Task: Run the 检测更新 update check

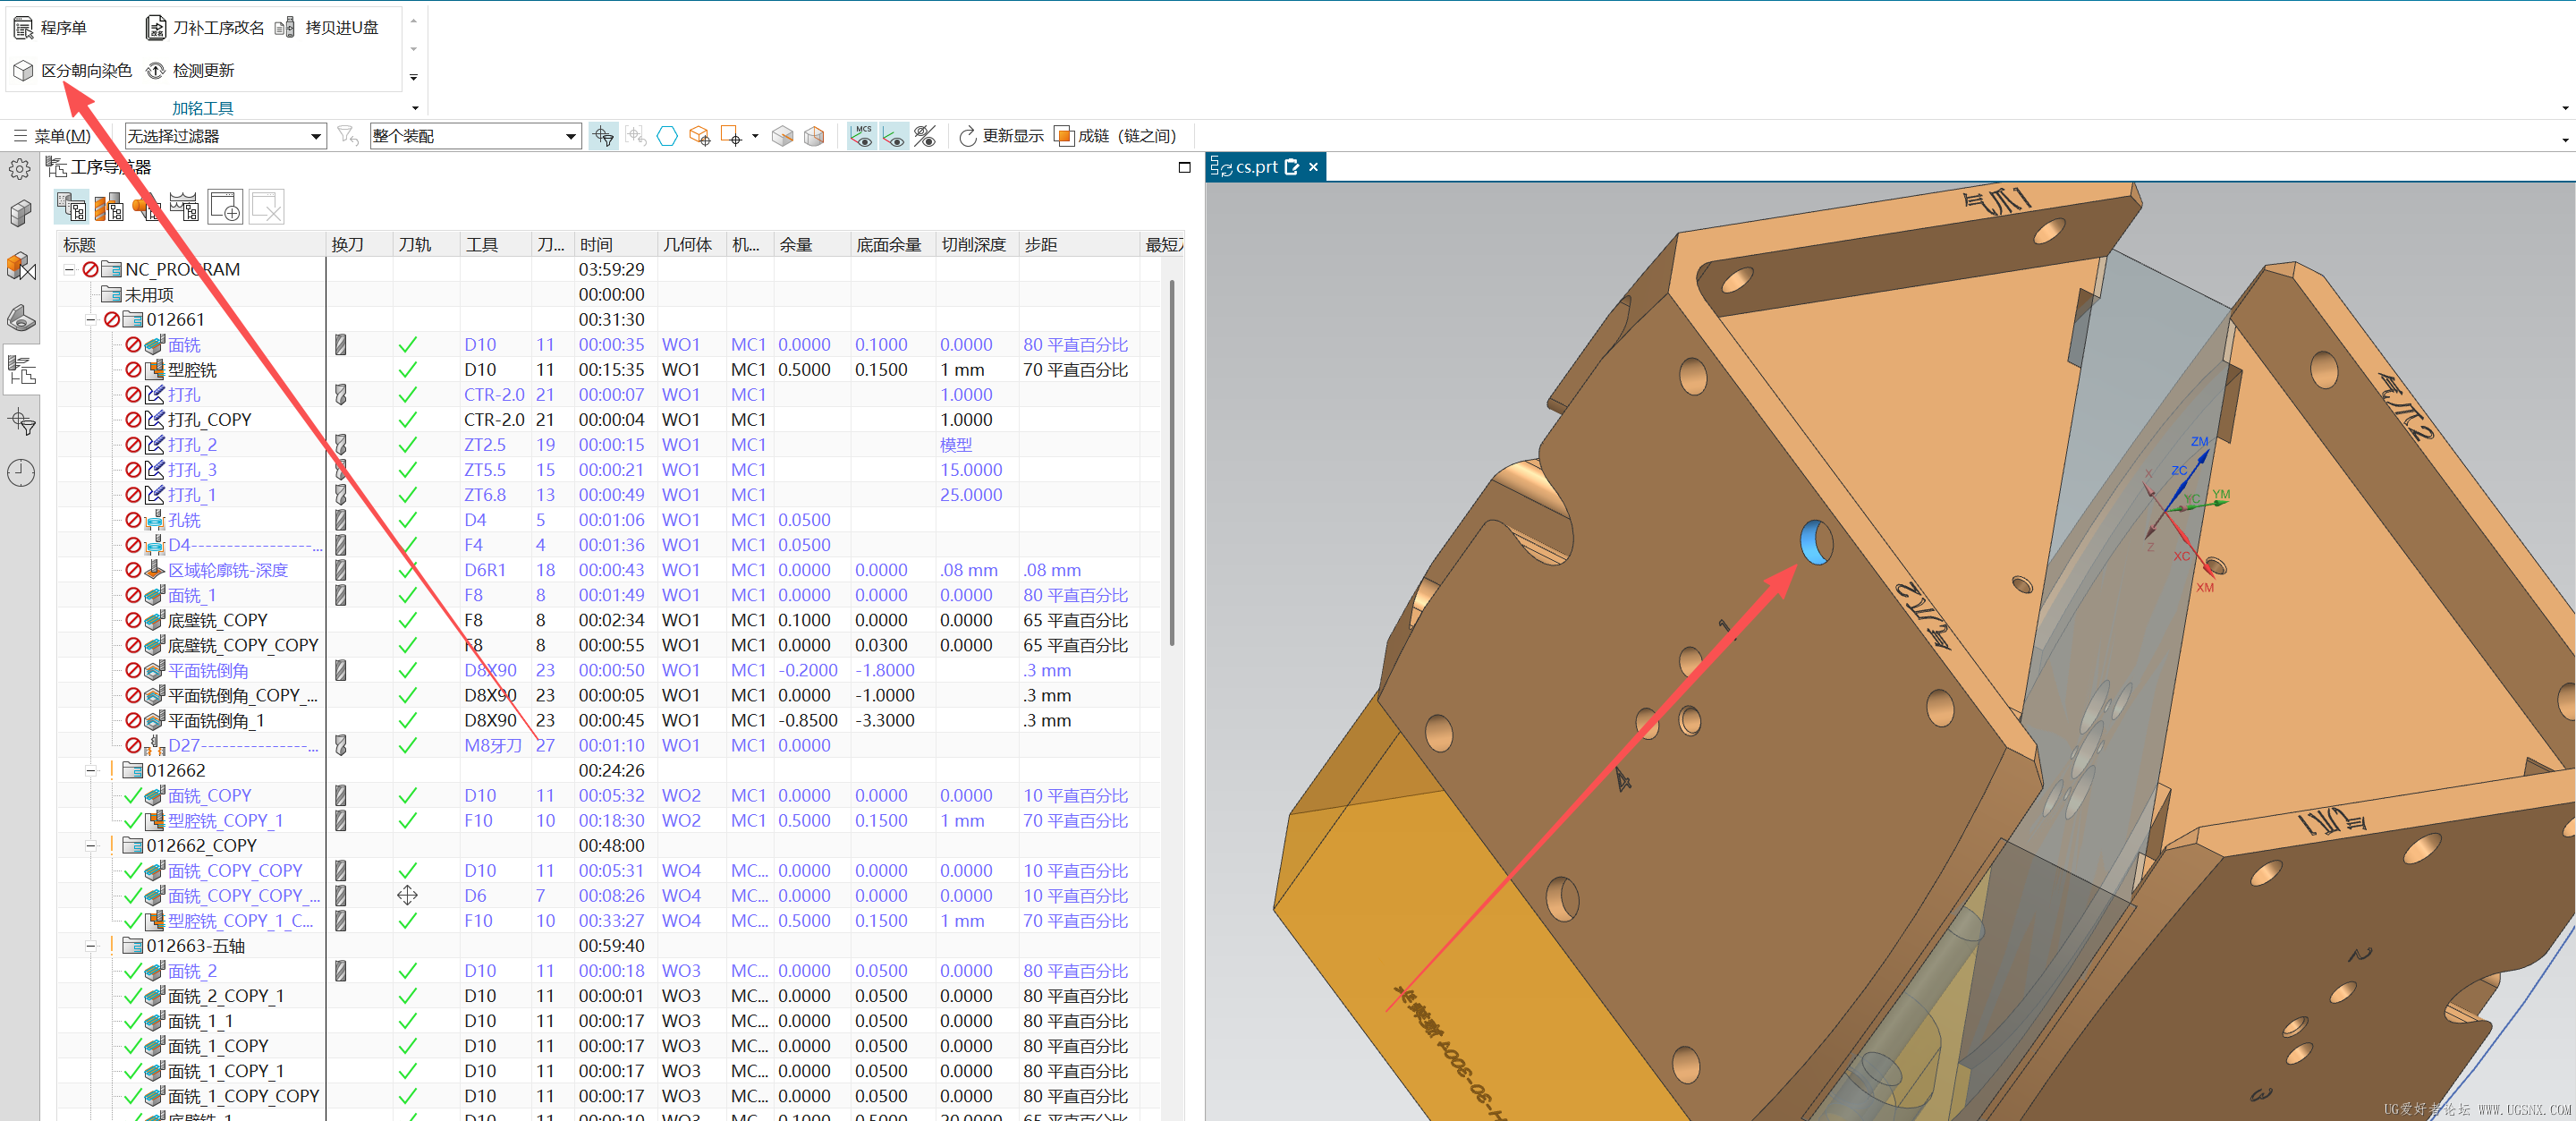Action: click(x=190, y=70)
